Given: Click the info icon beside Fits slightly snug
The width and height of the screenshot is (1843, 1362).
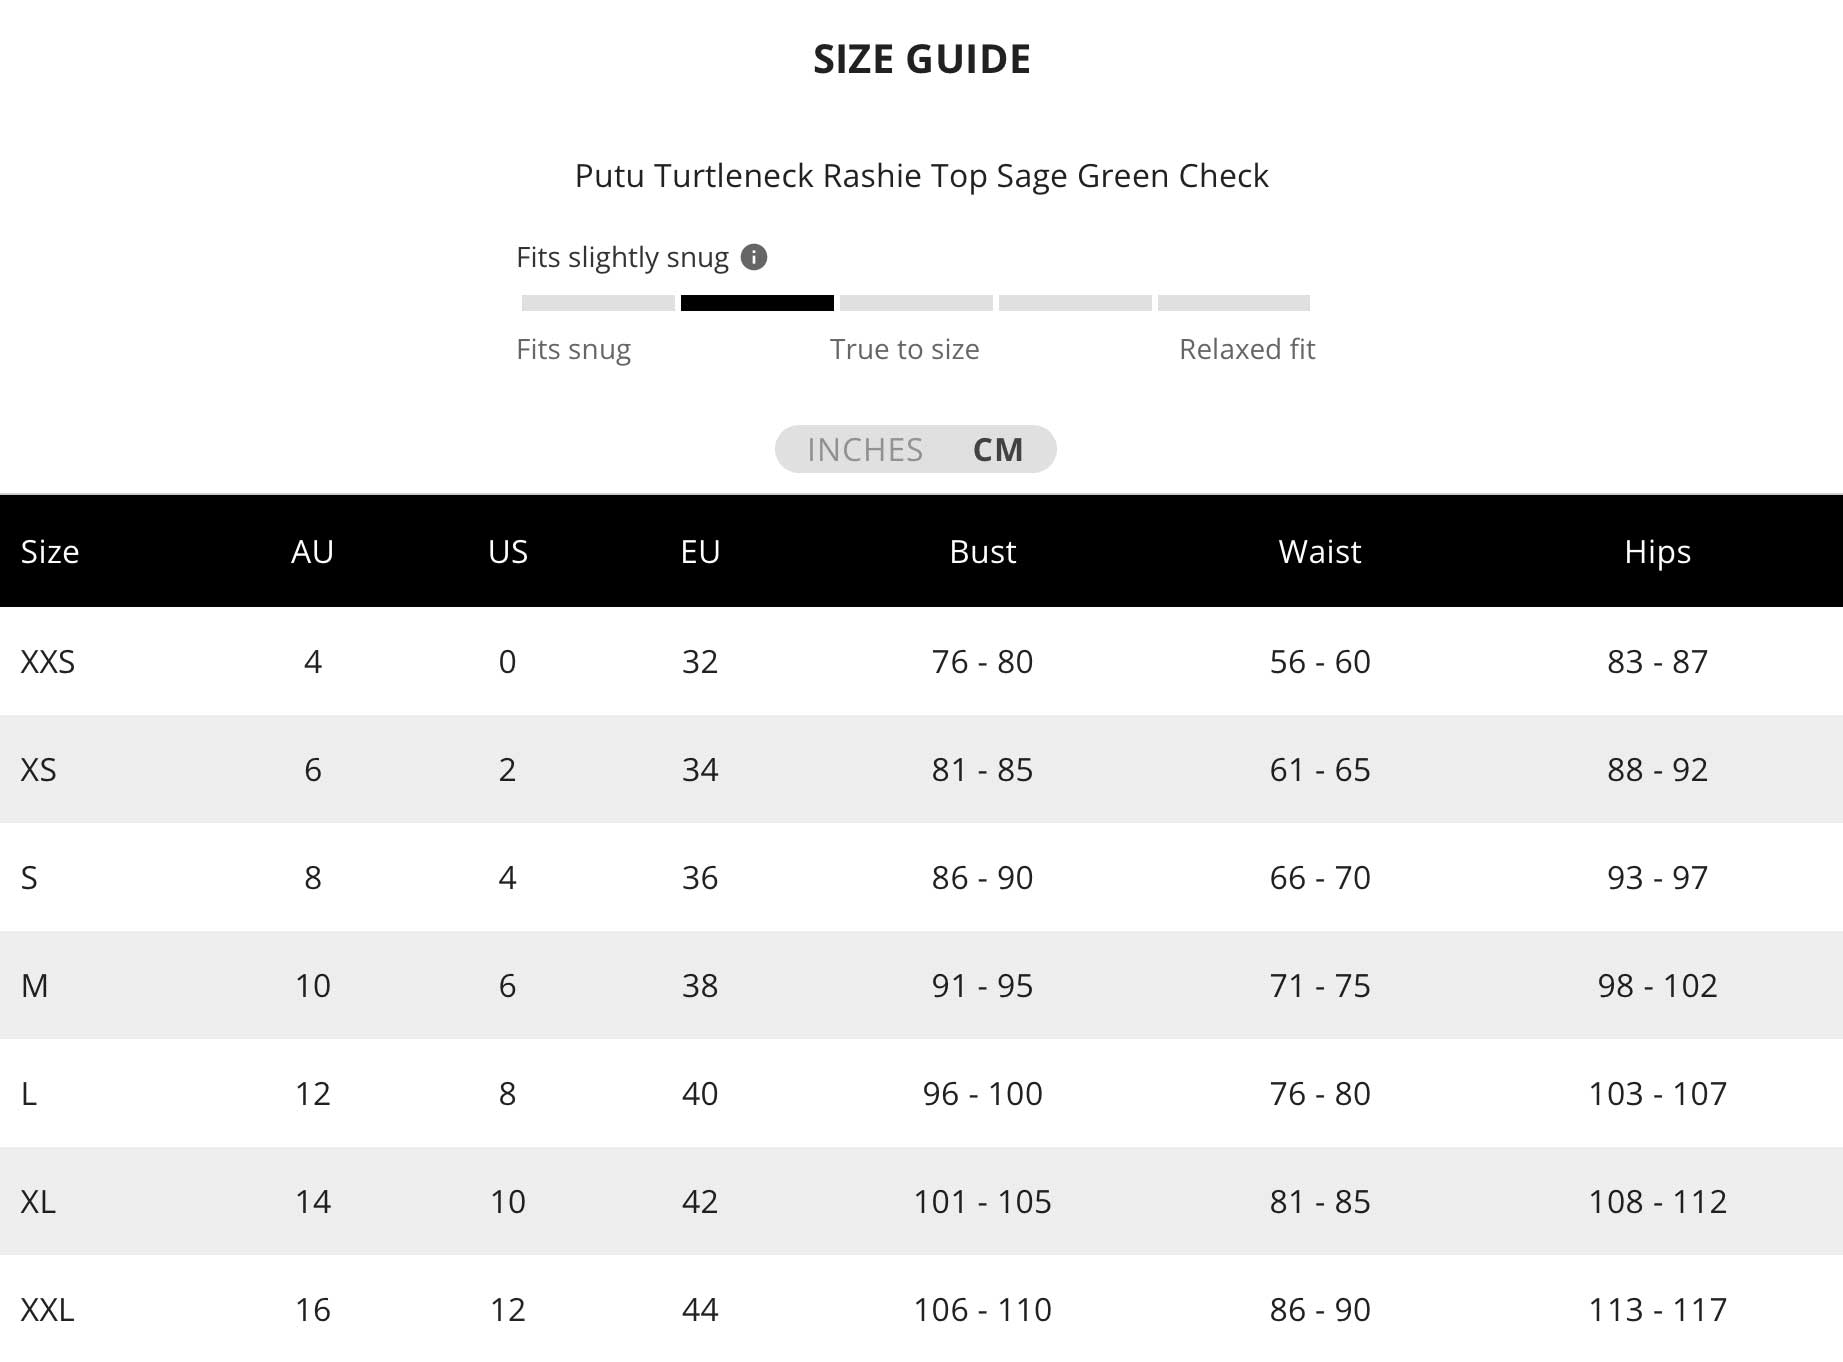Looking at the screenshot, I should coord(754,258).
